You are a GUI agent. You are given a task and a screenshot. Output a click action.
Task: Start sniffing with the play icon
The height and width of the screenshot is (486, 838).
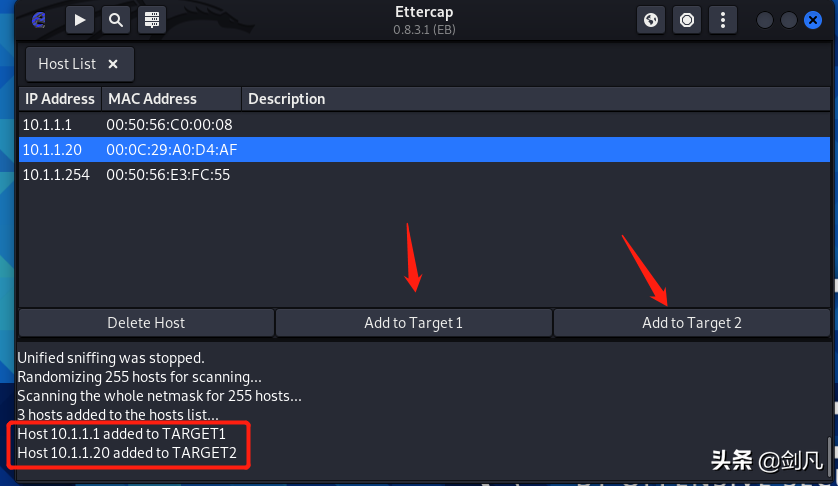click(x=80, y=20)
